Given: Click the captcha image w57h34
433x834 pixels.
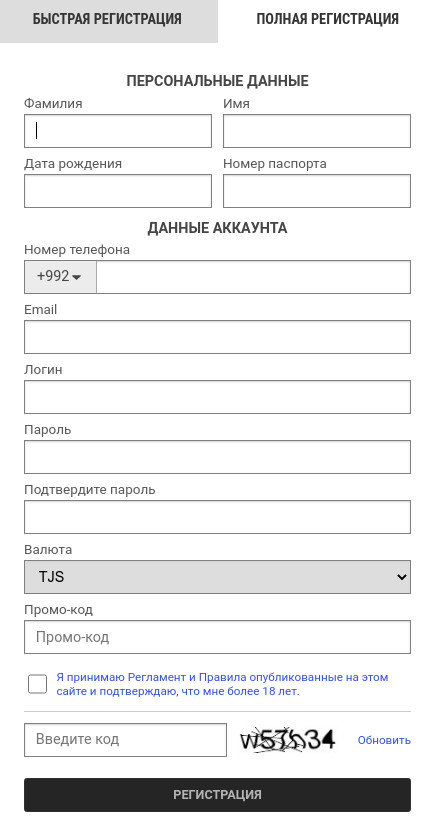Looking at the screenshot, I should click(x=287, y=740).
